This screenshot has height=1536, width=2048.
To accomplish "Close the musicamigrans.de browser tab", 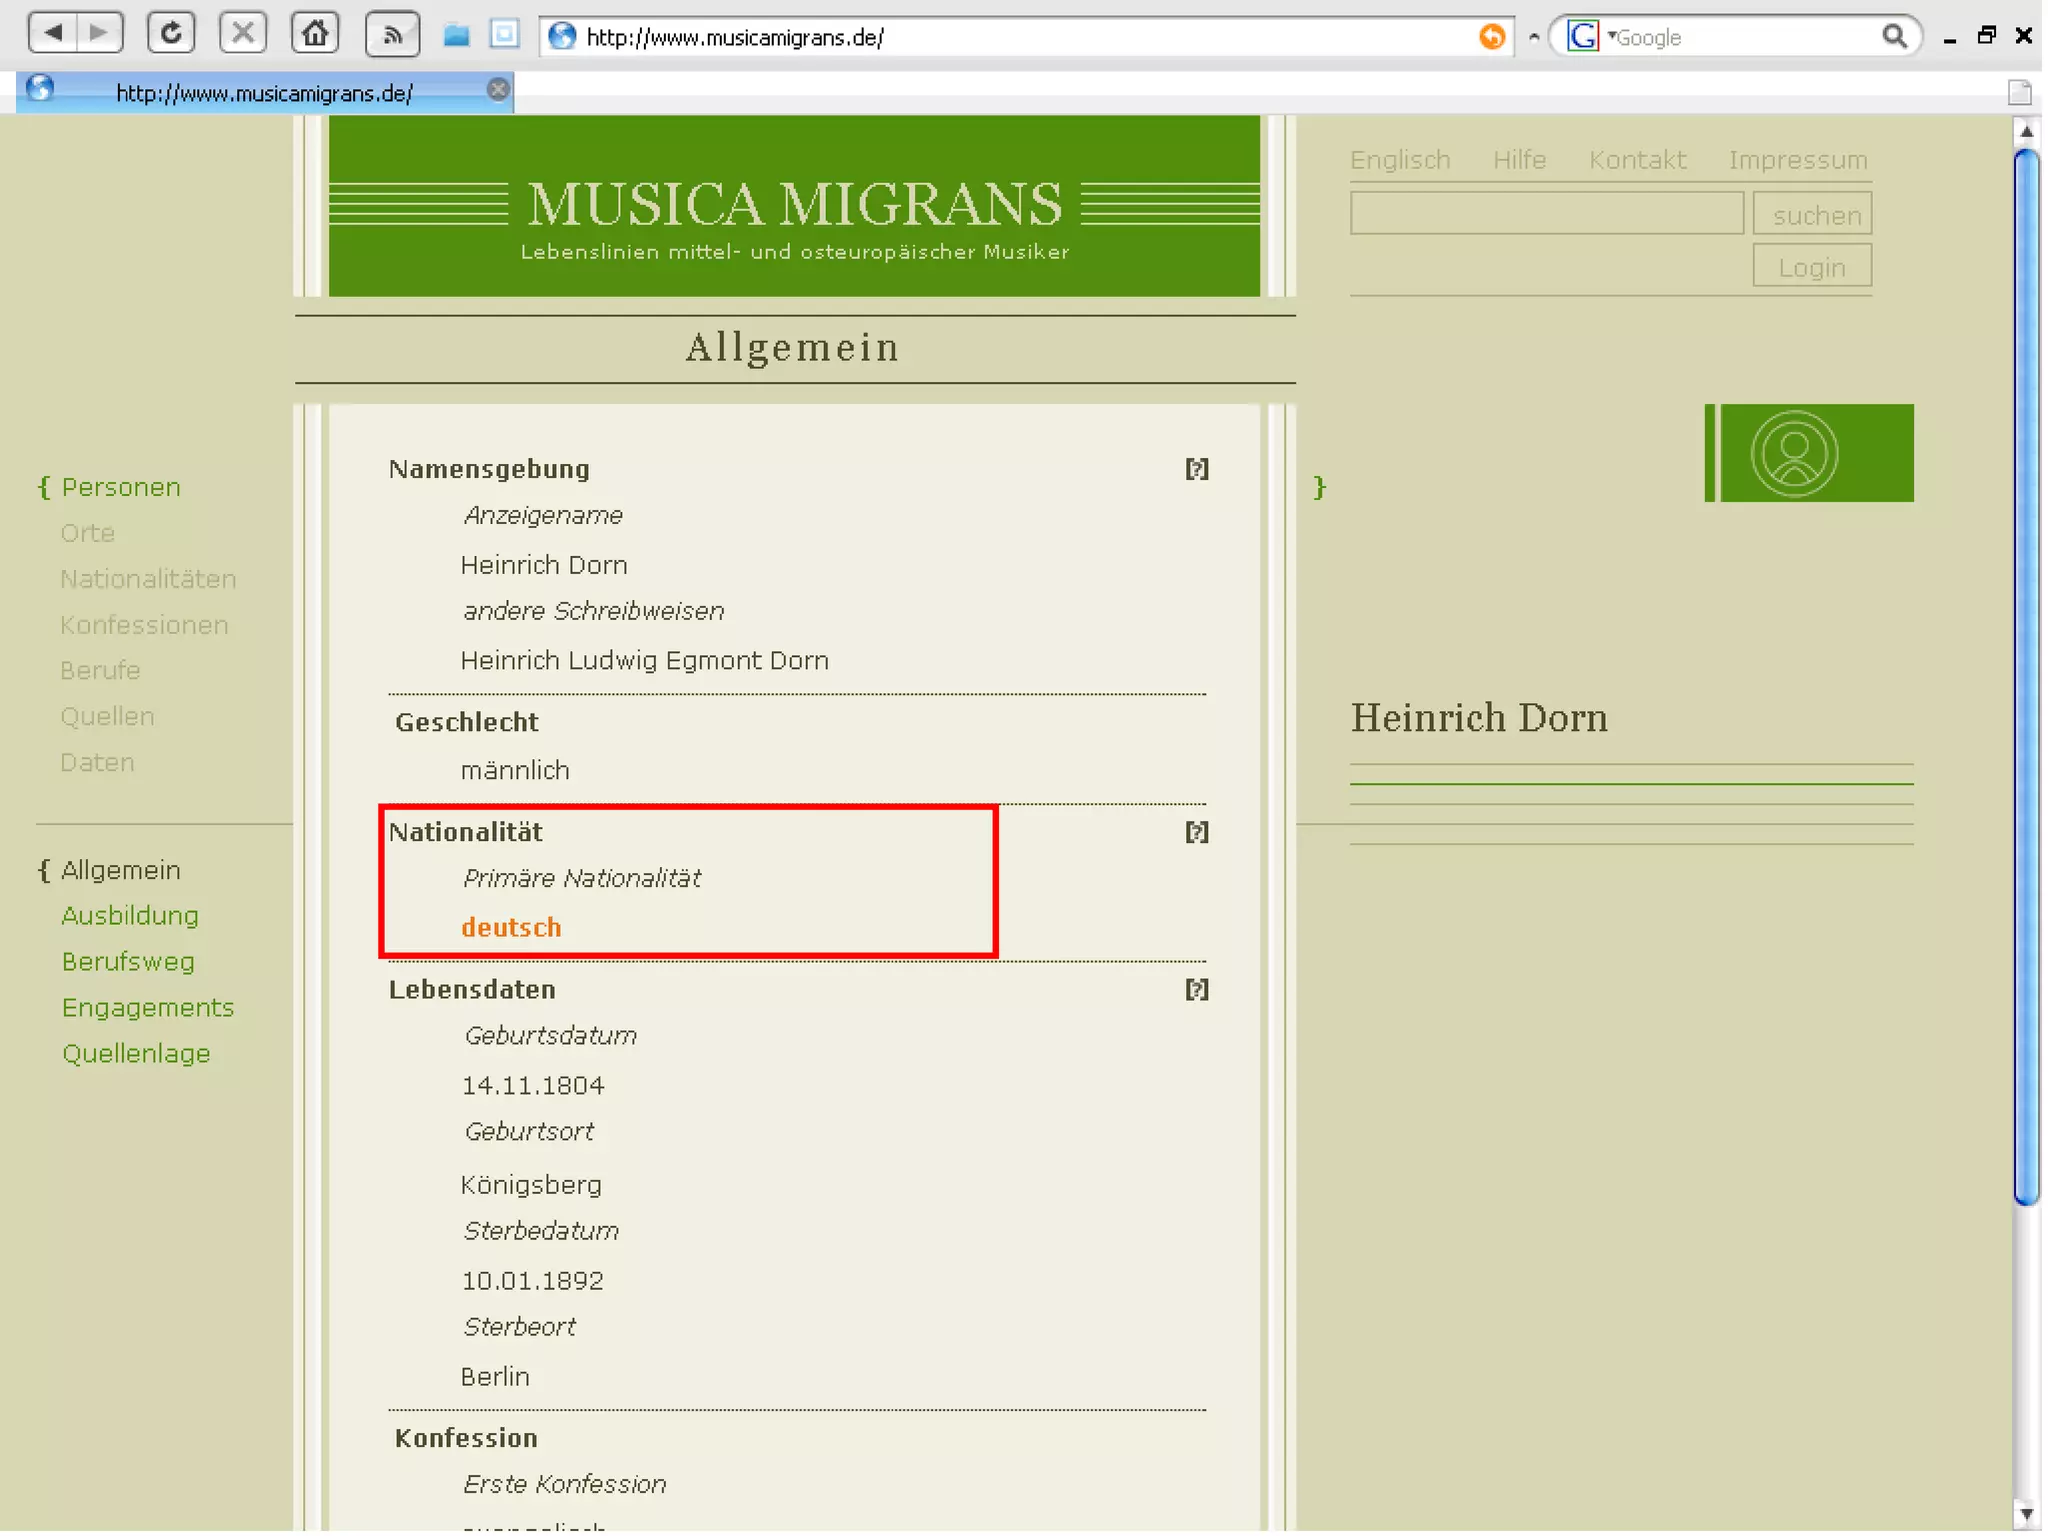I will coord(498,90).
